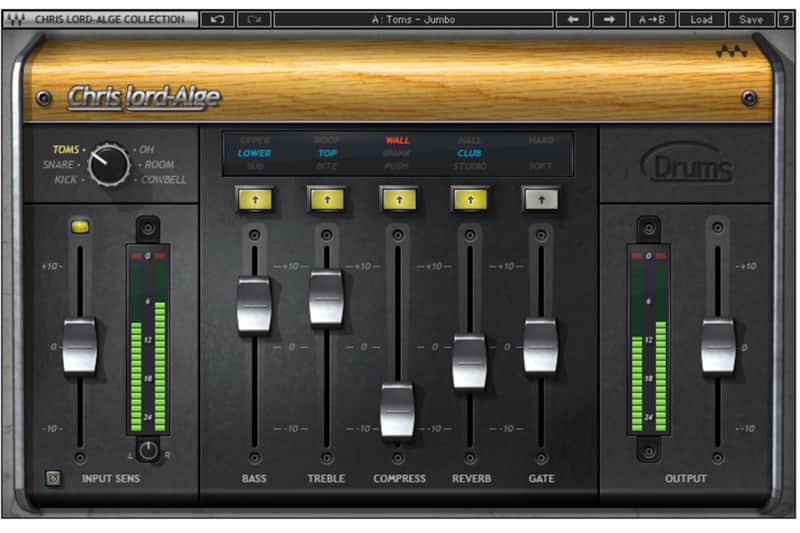800x533 pixels.
Task: Click the undo arrow icon
Action: coord(217,19)
